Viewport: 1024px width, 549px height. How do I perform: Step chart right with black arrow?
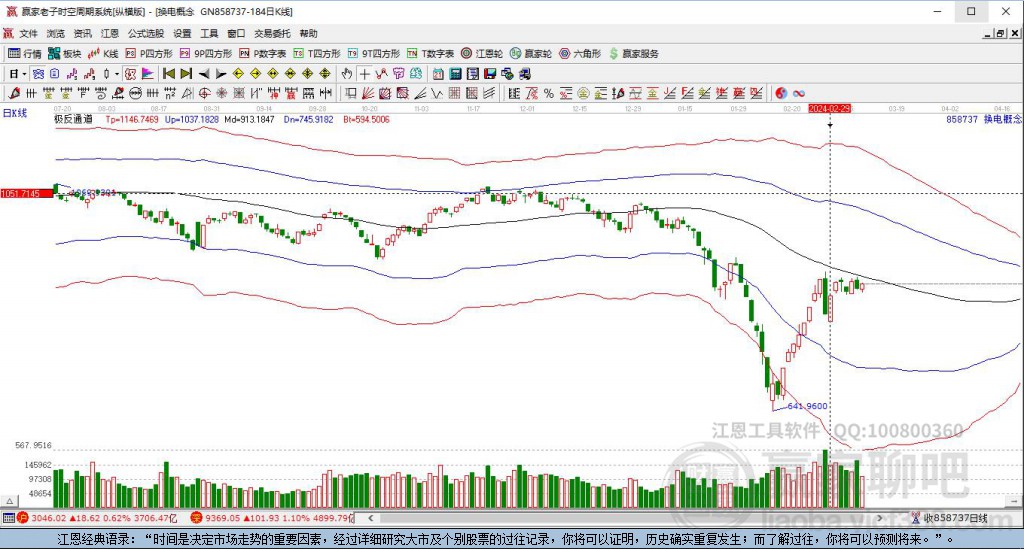point(221,74)
